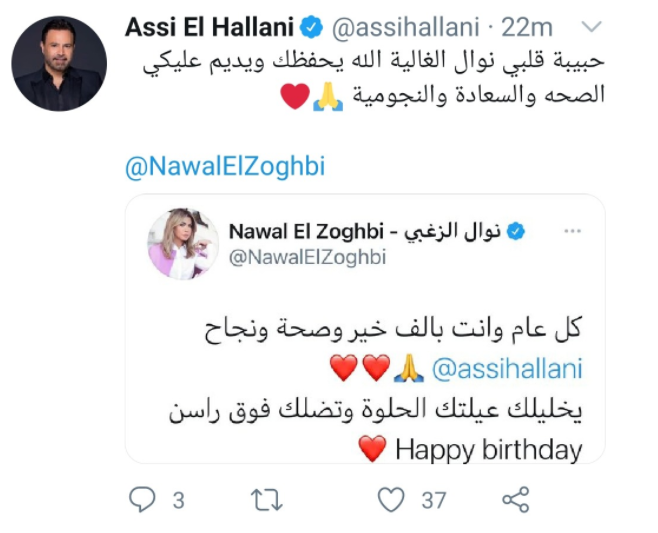The height and width of the screenshot is (533, 658).
Task: View the 37 likes count
Action: pyautogui.click(x=433, y=500)
